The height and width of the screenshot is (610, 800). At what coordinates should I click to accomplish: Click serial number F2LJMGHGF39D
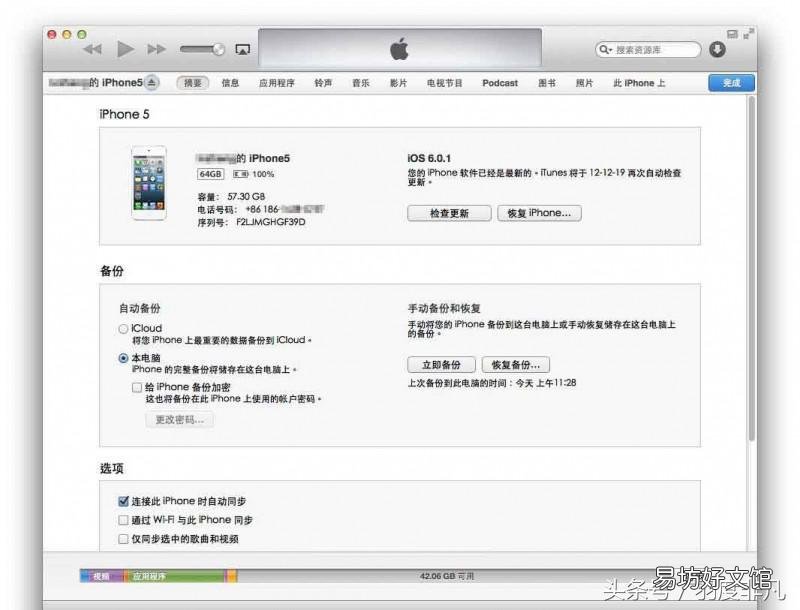pyautogui.click(x=271, y=222)
